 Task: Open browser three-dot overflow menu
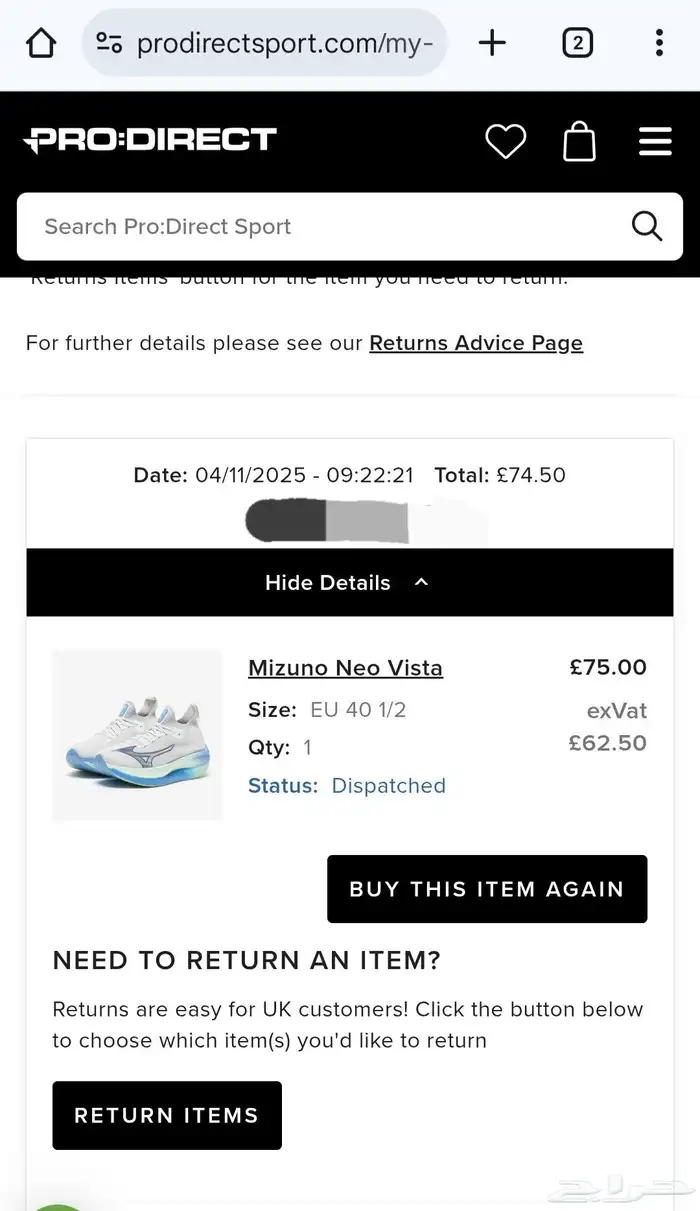tap(658, 43)
